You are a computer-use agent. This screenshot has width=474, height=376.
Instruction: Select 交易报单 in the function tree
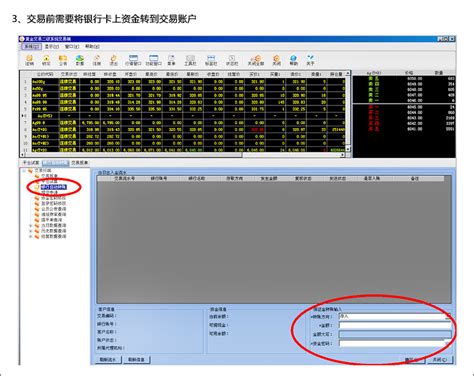click(x=50, y=176)
